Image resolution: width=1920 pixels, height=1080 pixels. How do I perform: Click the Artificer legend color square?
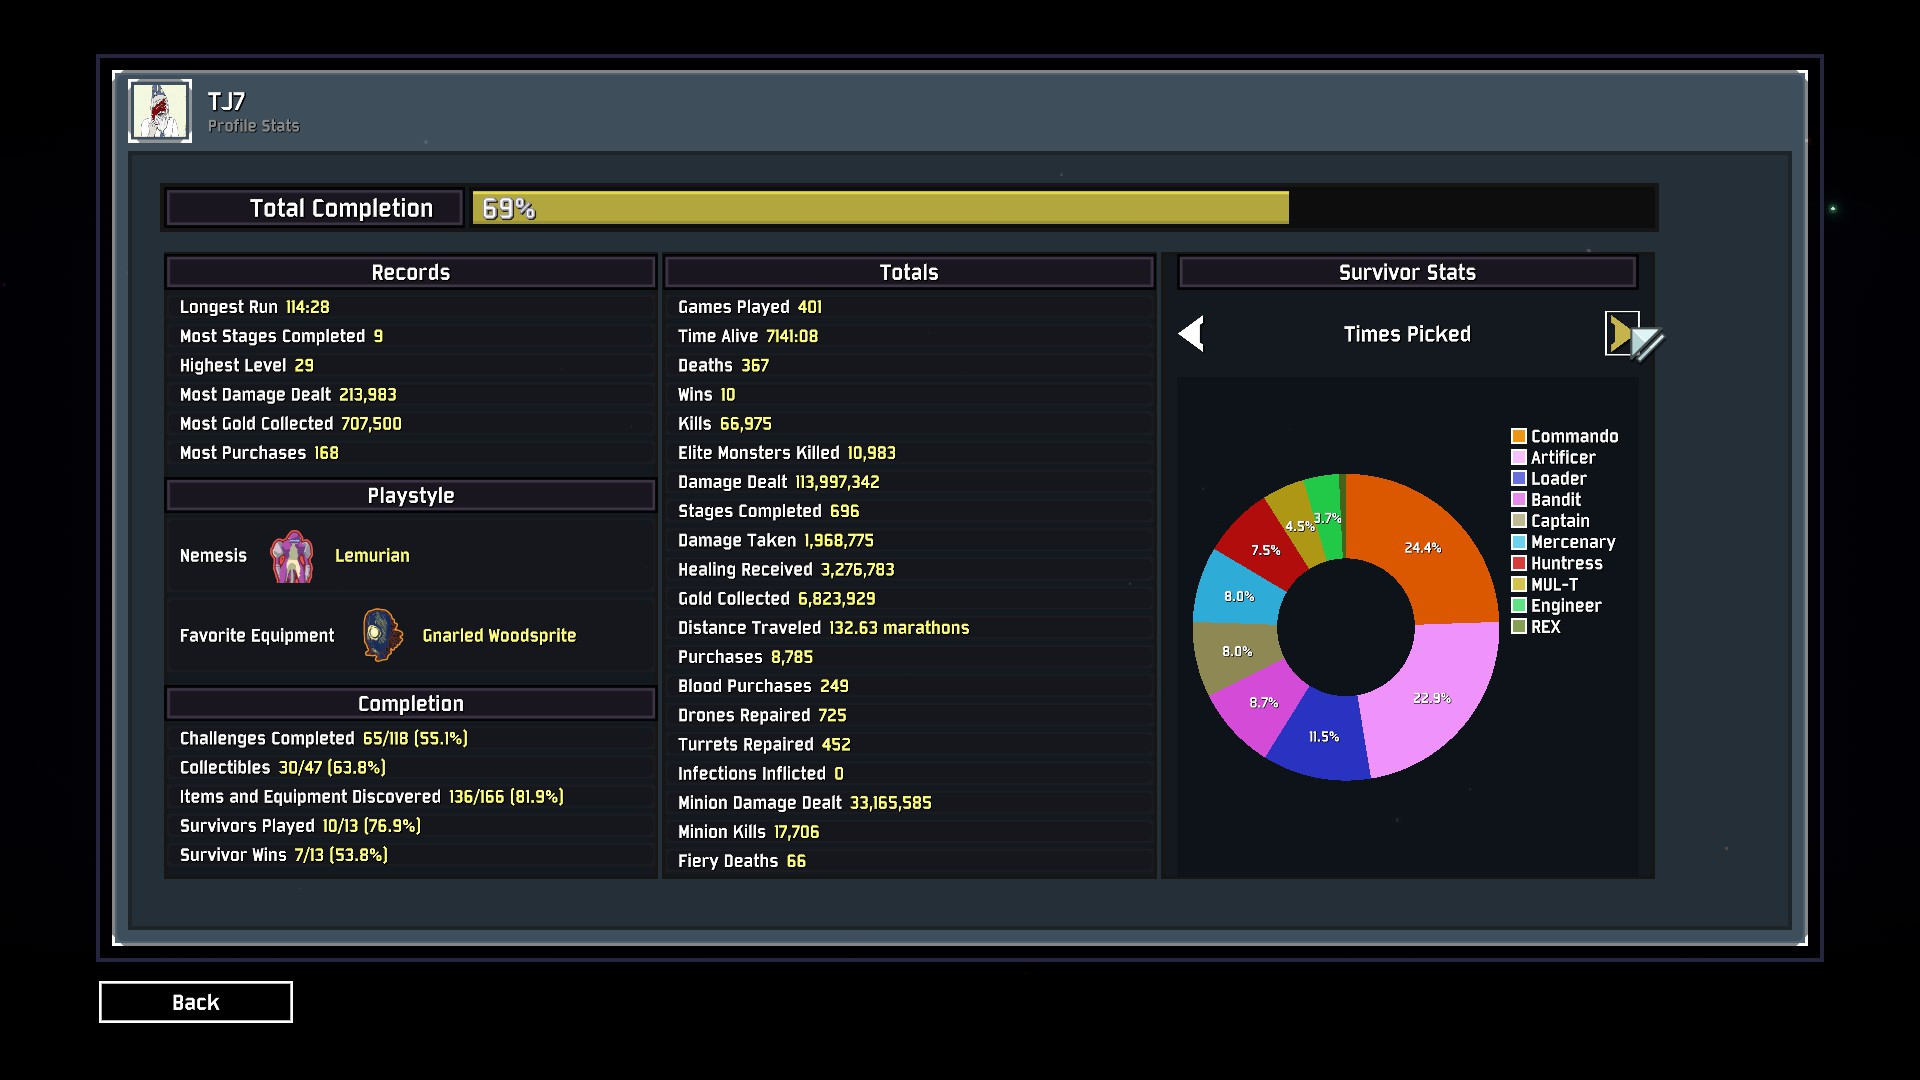tap(1518, 457)
